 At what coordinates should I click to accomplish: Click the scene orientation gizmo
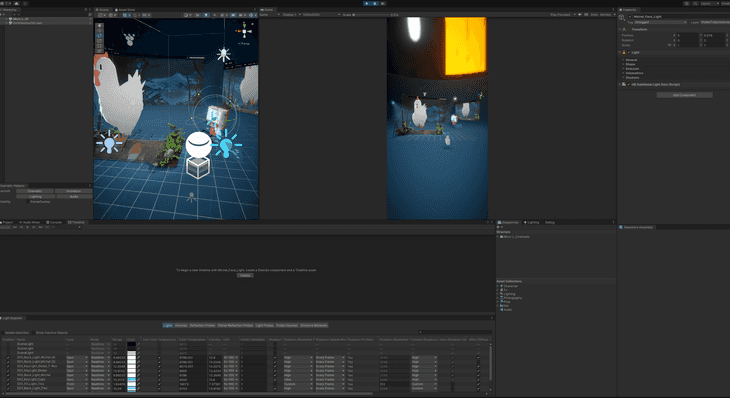pos(244,32)
